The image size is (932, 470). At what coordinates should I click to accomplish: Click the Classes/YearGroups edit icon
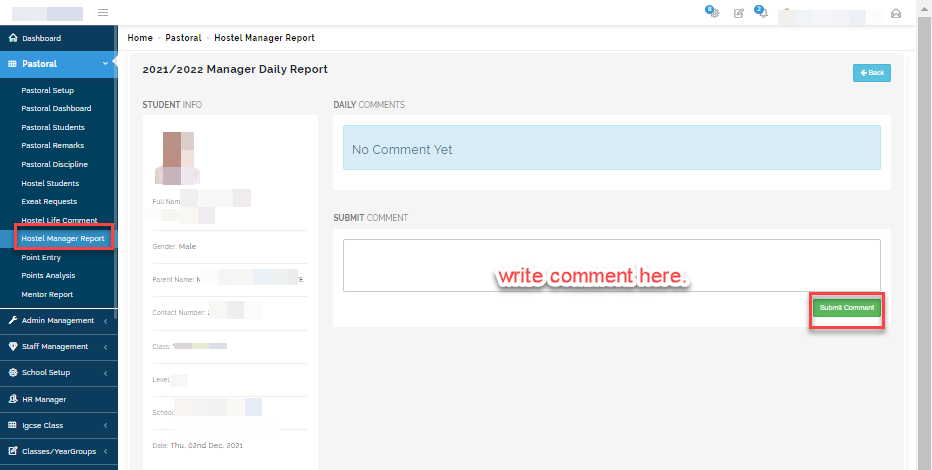coord(12,451)
